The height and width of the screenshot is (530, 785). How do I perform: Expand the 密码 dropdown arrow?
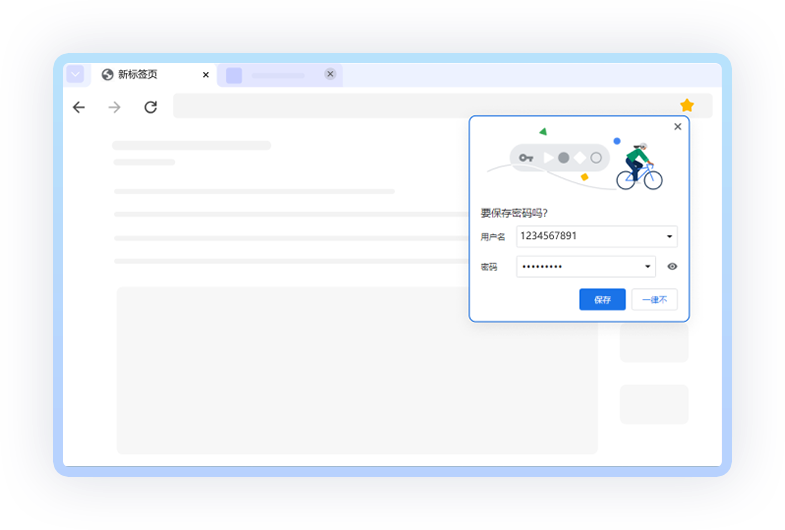(x=647, y=267)
